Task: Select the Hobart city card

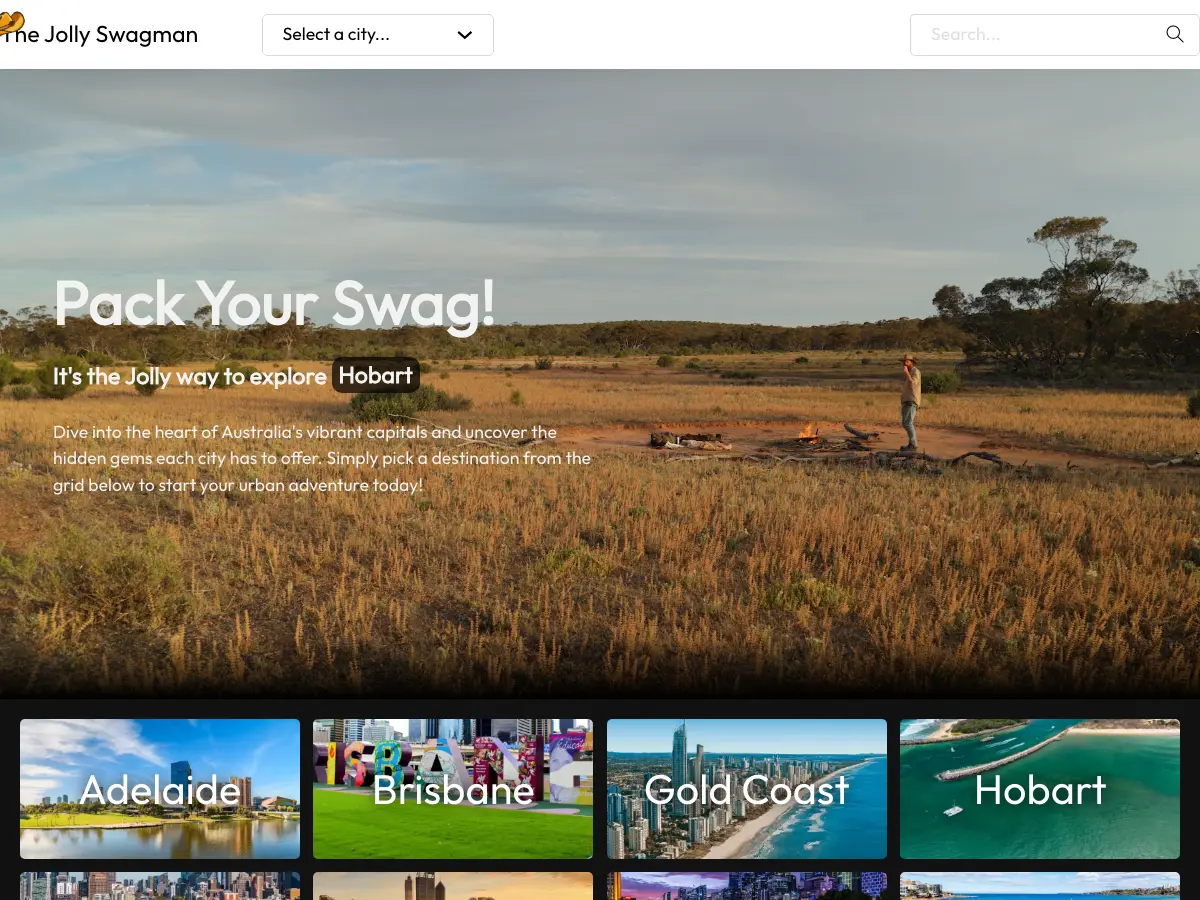Action: [x=1040, y=789]
